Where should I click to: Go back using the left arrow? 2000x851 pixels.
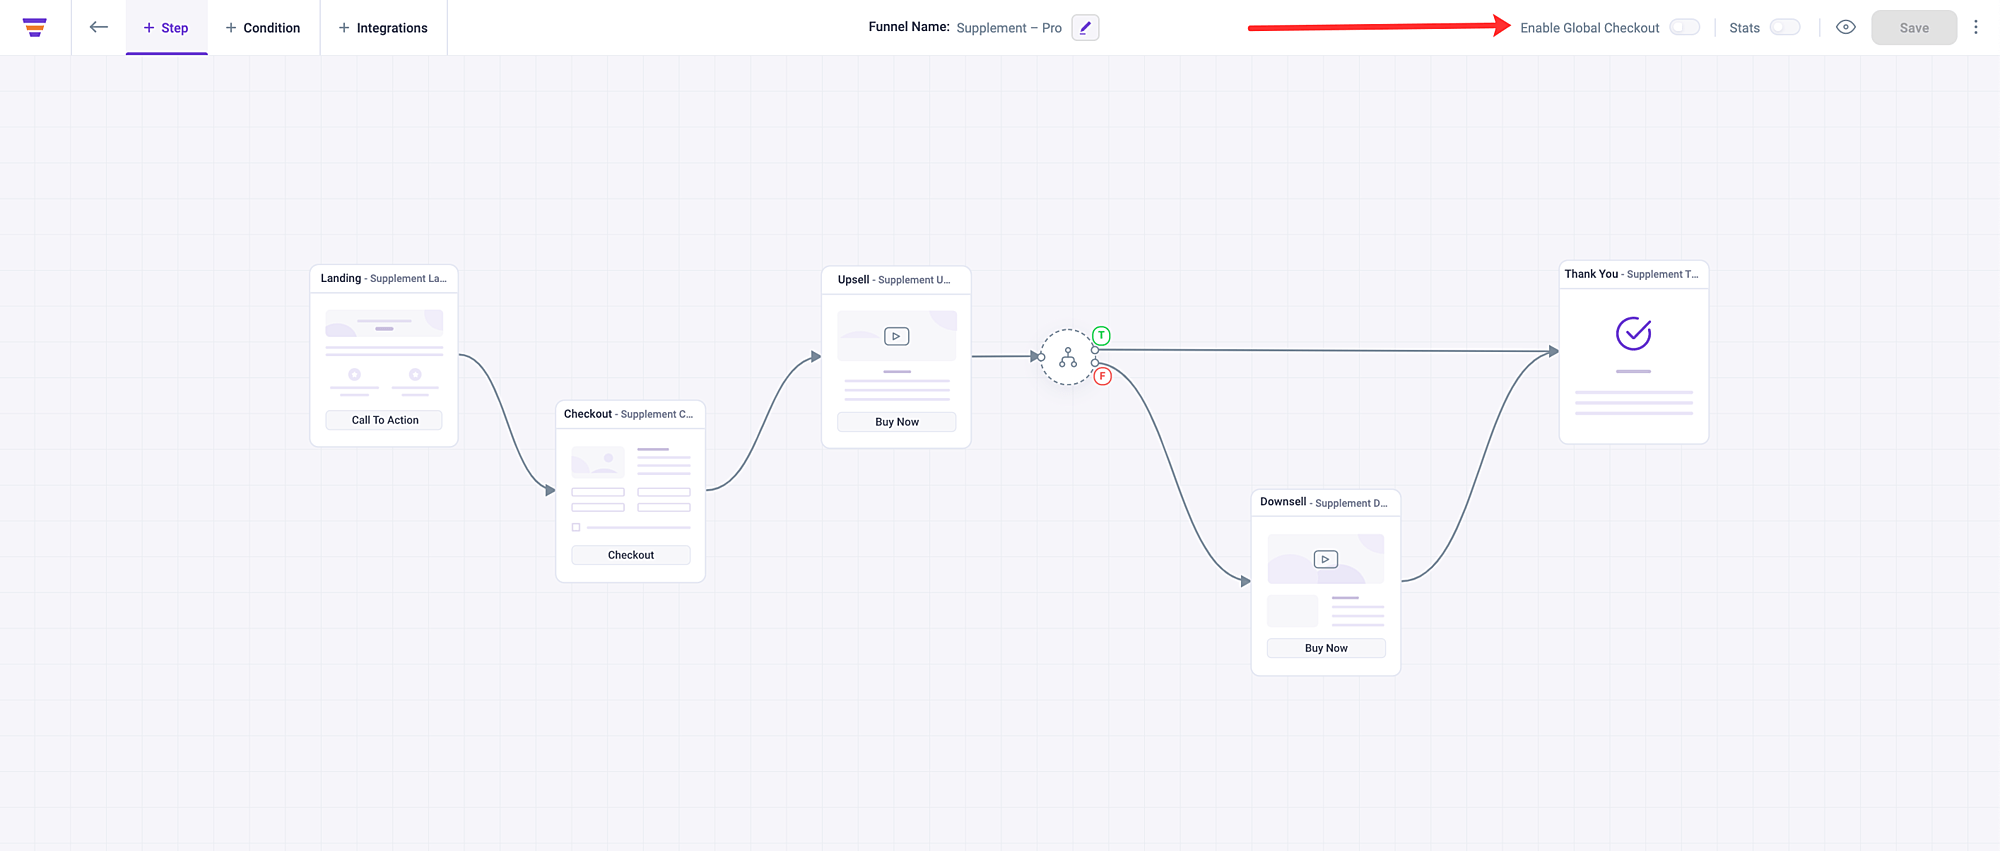coord(98,27)
